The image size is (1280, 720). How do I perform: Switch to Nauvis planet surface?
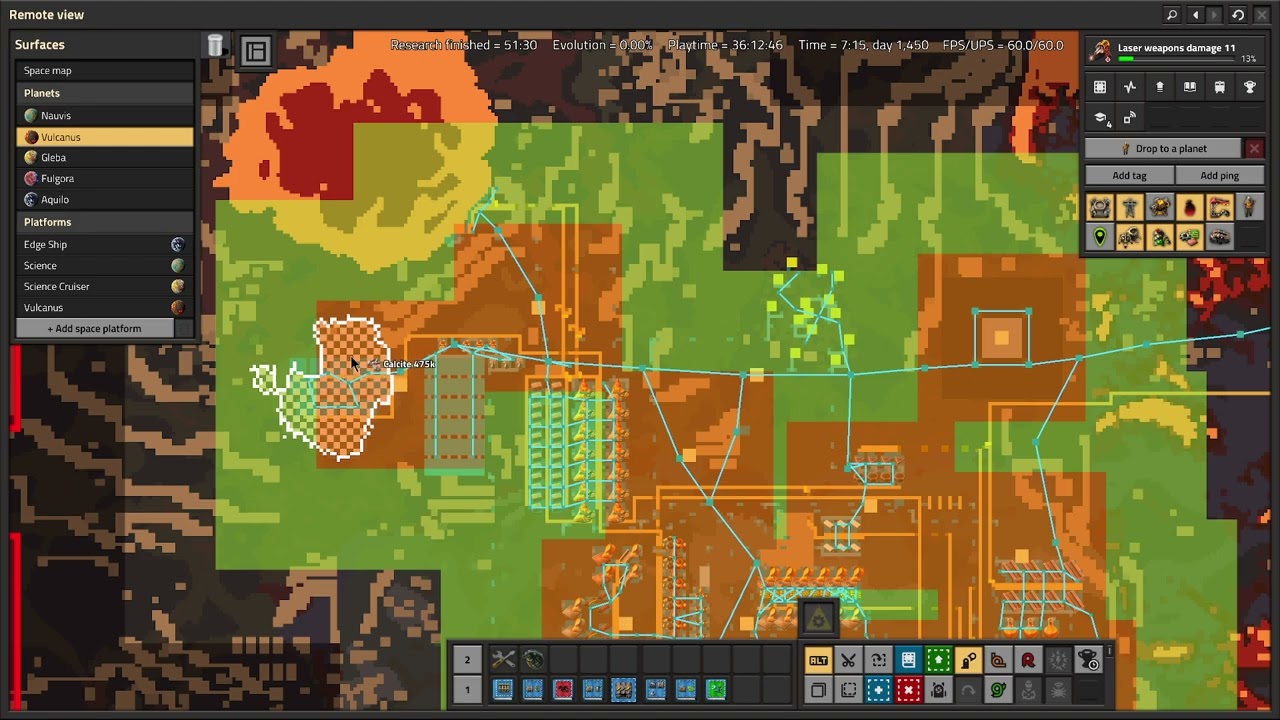(105, 116)
